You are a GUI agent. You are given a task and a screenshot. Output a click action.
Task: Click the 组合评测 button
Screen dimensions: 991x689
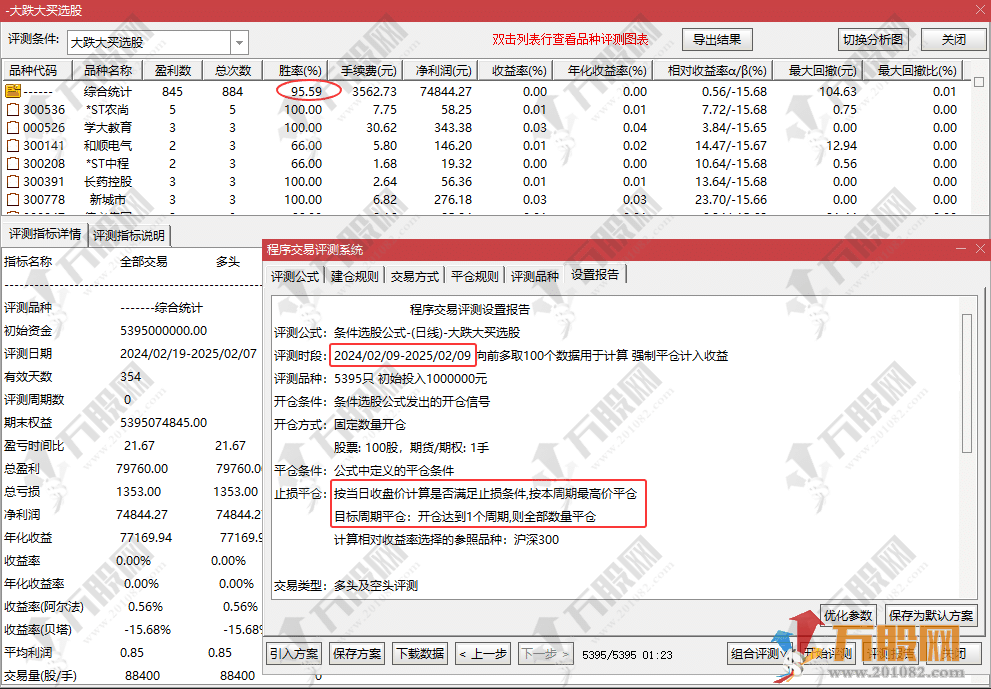(x=758, y=654)
